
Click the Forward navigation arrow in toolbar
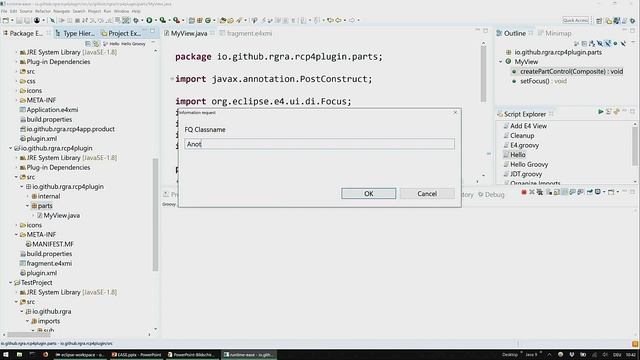click(352, 20)
